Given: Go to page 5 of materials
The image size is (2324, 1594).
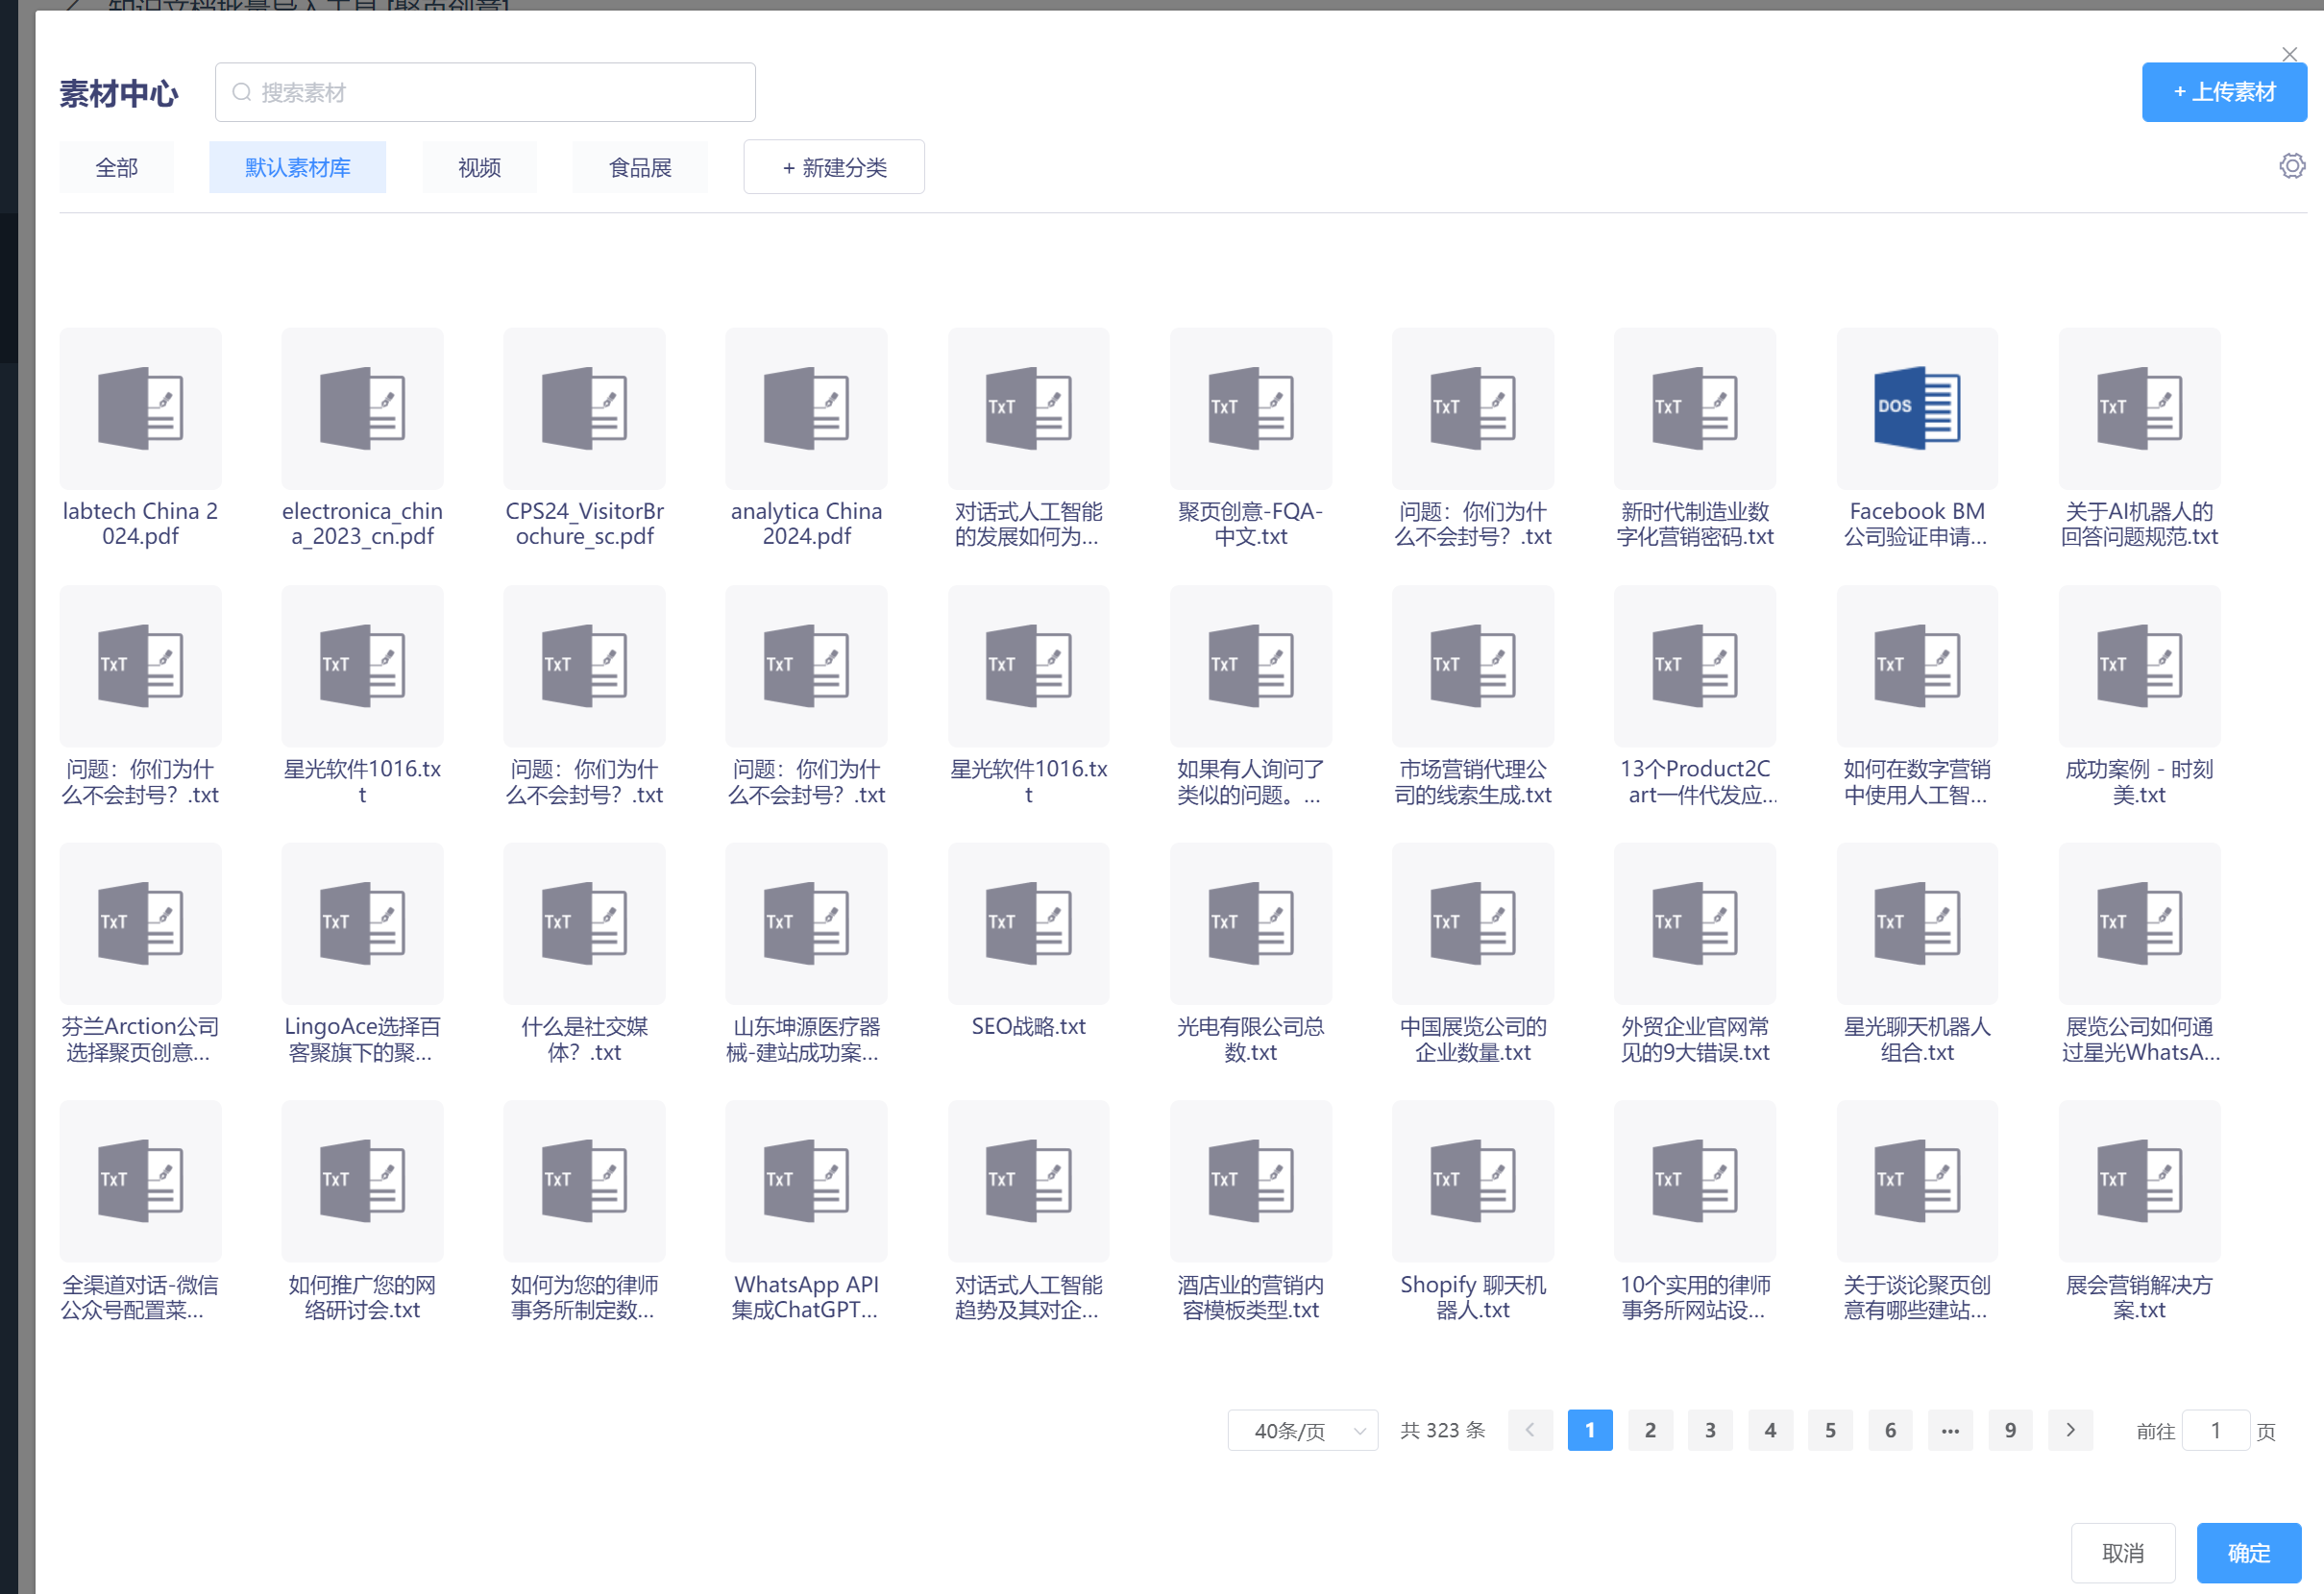Looking at the screenshot, I should coord(1830,1430).
